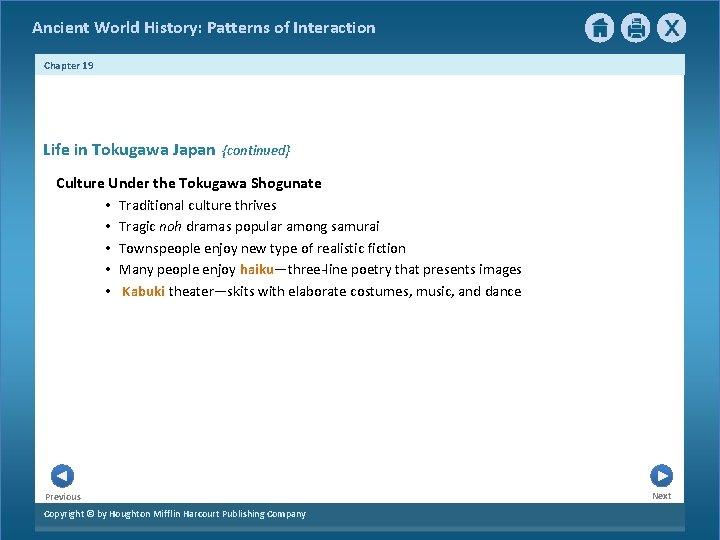Click the Houghton Mifflin Harcourt copyright notice
The width and height of the screenshot is (720, 540).
[175, 514]
